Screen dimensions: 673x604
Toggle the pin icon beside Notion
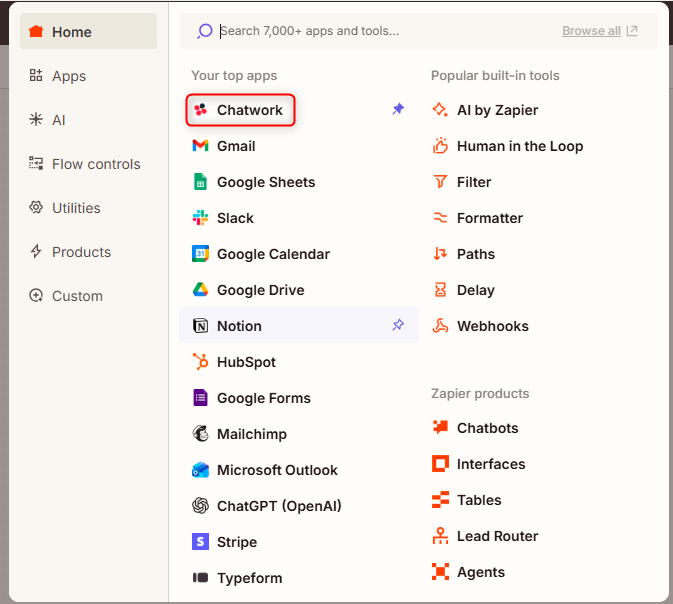[x=398, y=325]
